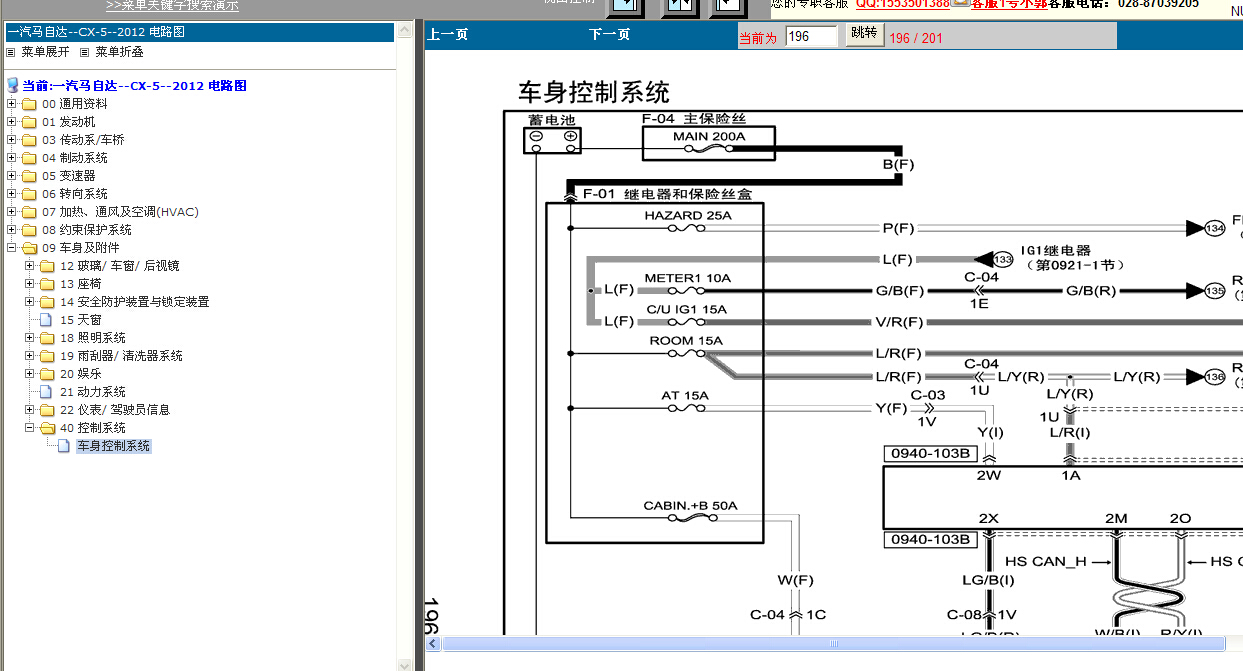Focus the page number field showing 196
The height and width of the screenshot is (671, 1243).
[811, 36]
